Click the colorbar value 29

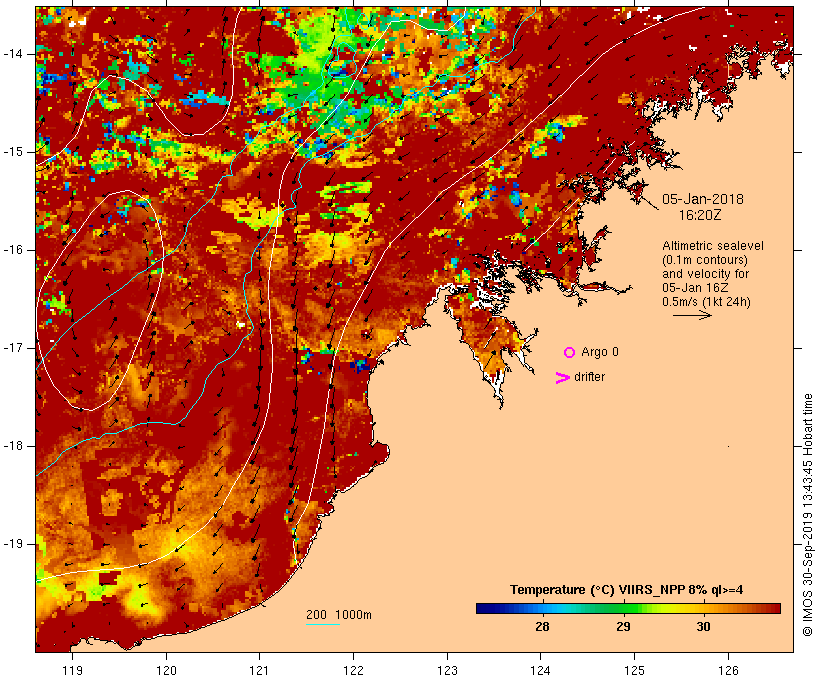[x=623, y=626]
